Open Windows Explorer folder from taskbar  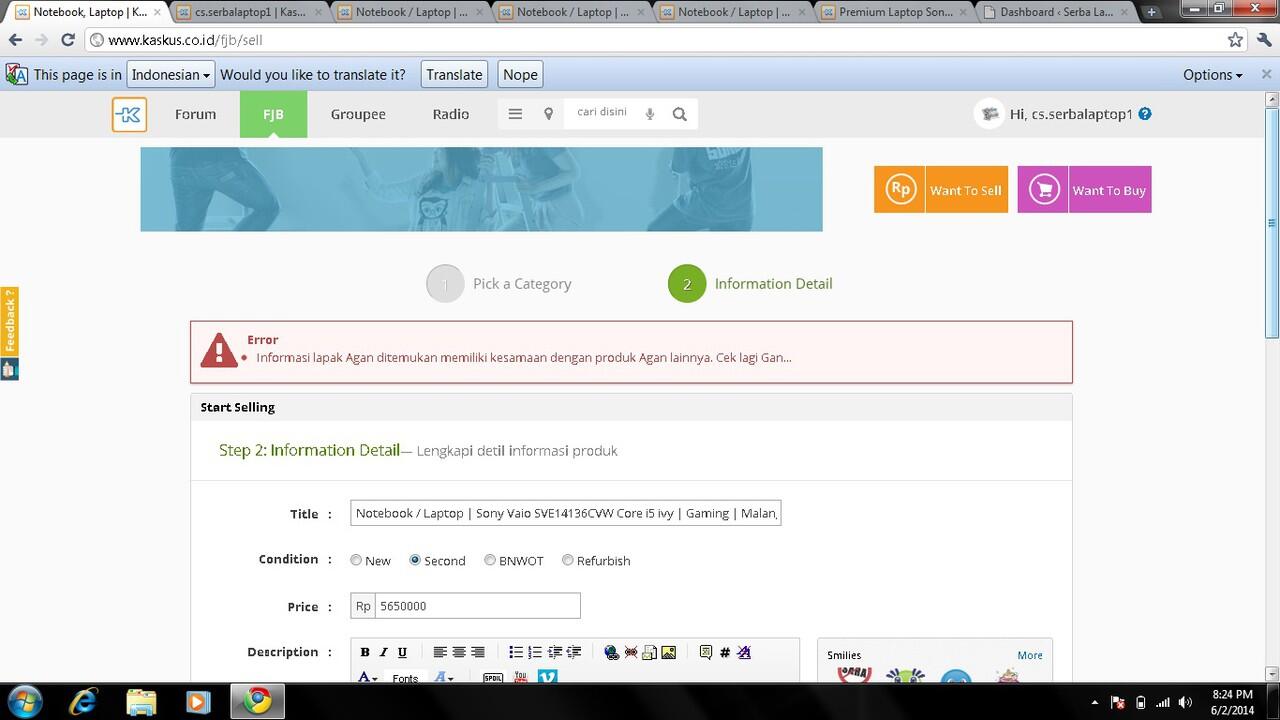click(x=141, y=701)
